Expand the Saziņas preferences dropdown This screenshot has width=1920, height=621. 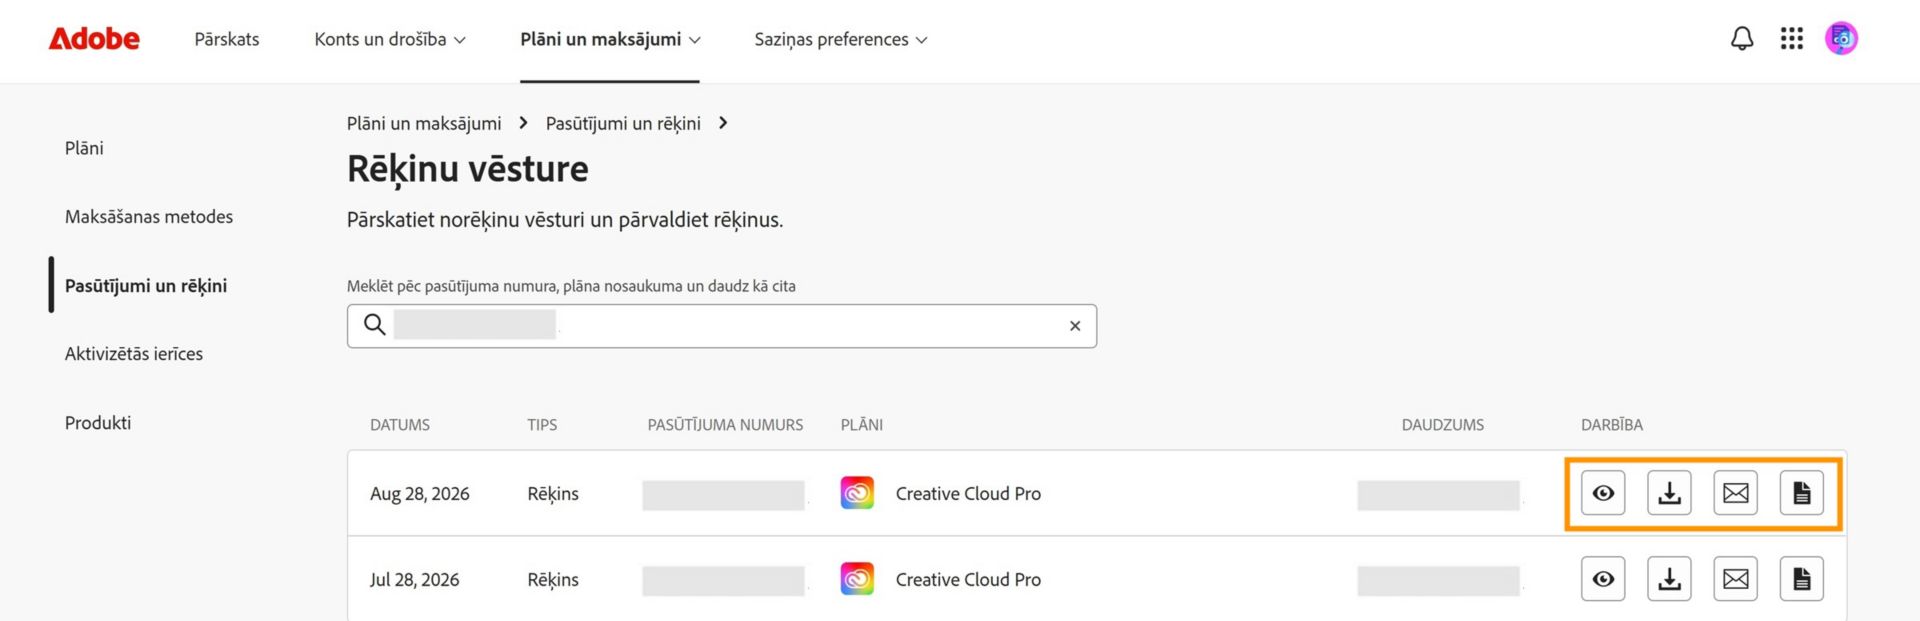pos(841,40)
